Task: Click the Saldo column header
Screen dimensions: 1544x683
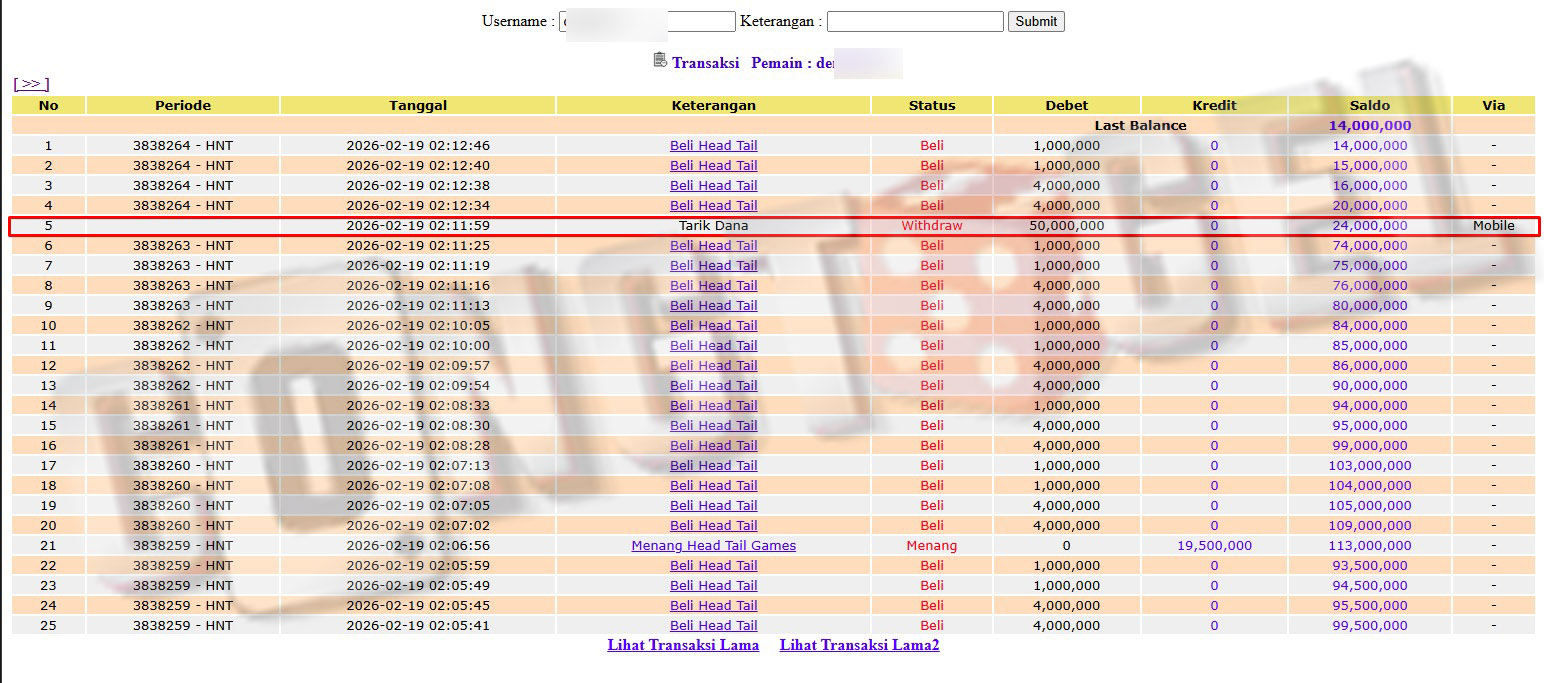Action: [1370, 105]
